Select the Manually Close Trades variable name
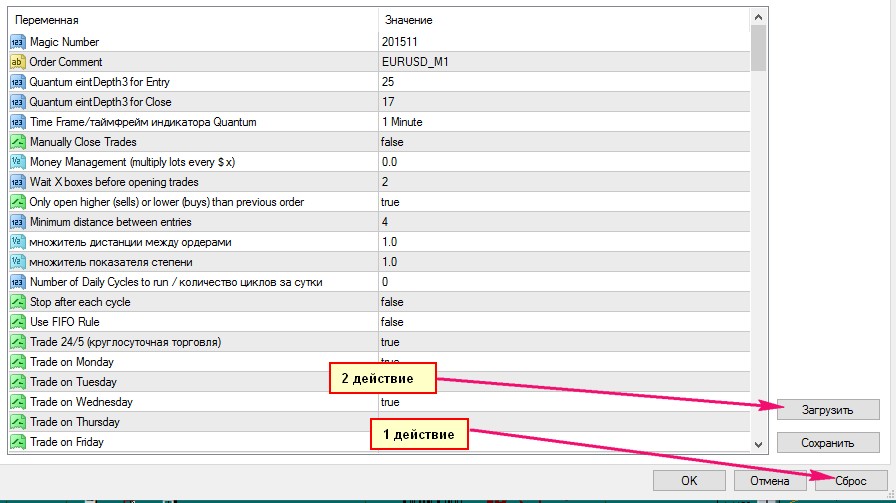The width and height of the screenshot is (896, 503). coord(83,142)
